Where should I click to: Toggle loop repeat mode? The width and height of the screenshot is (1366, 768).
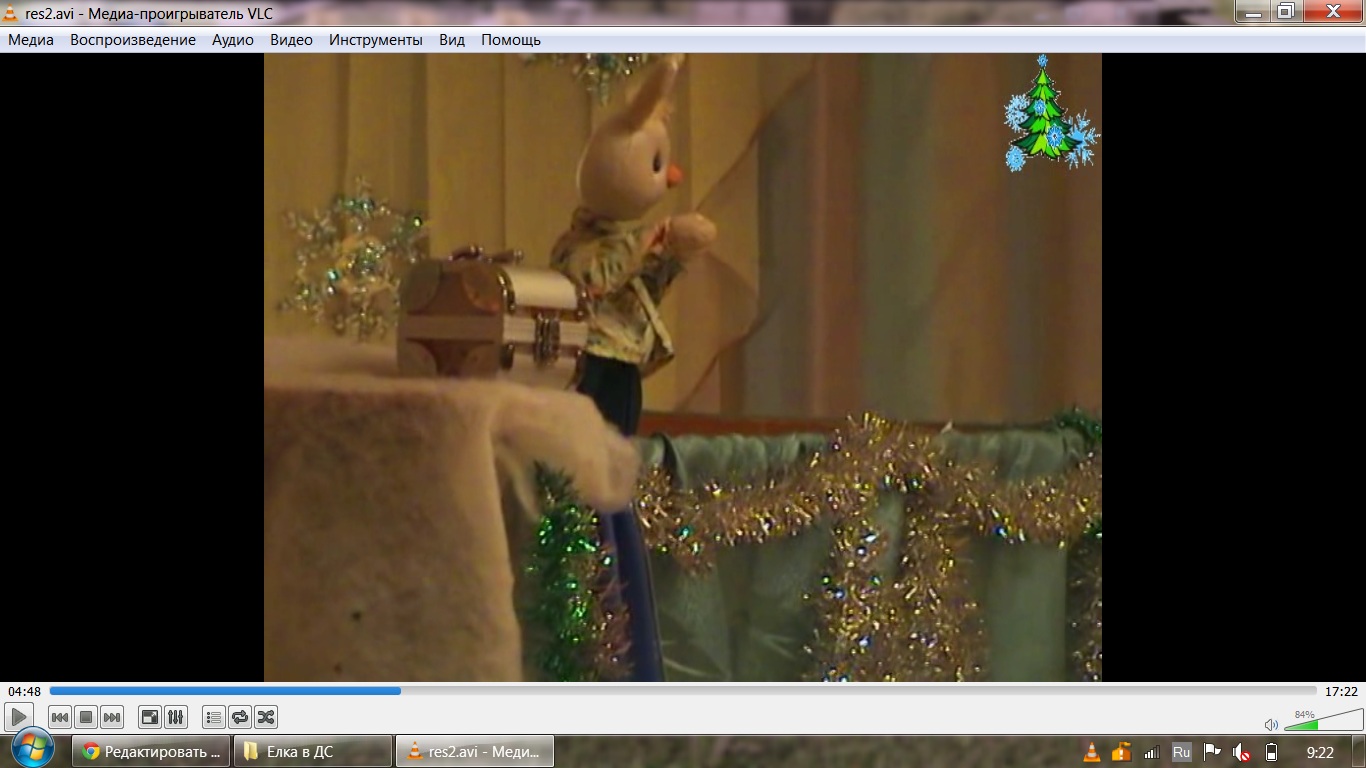tap(240, 717)
